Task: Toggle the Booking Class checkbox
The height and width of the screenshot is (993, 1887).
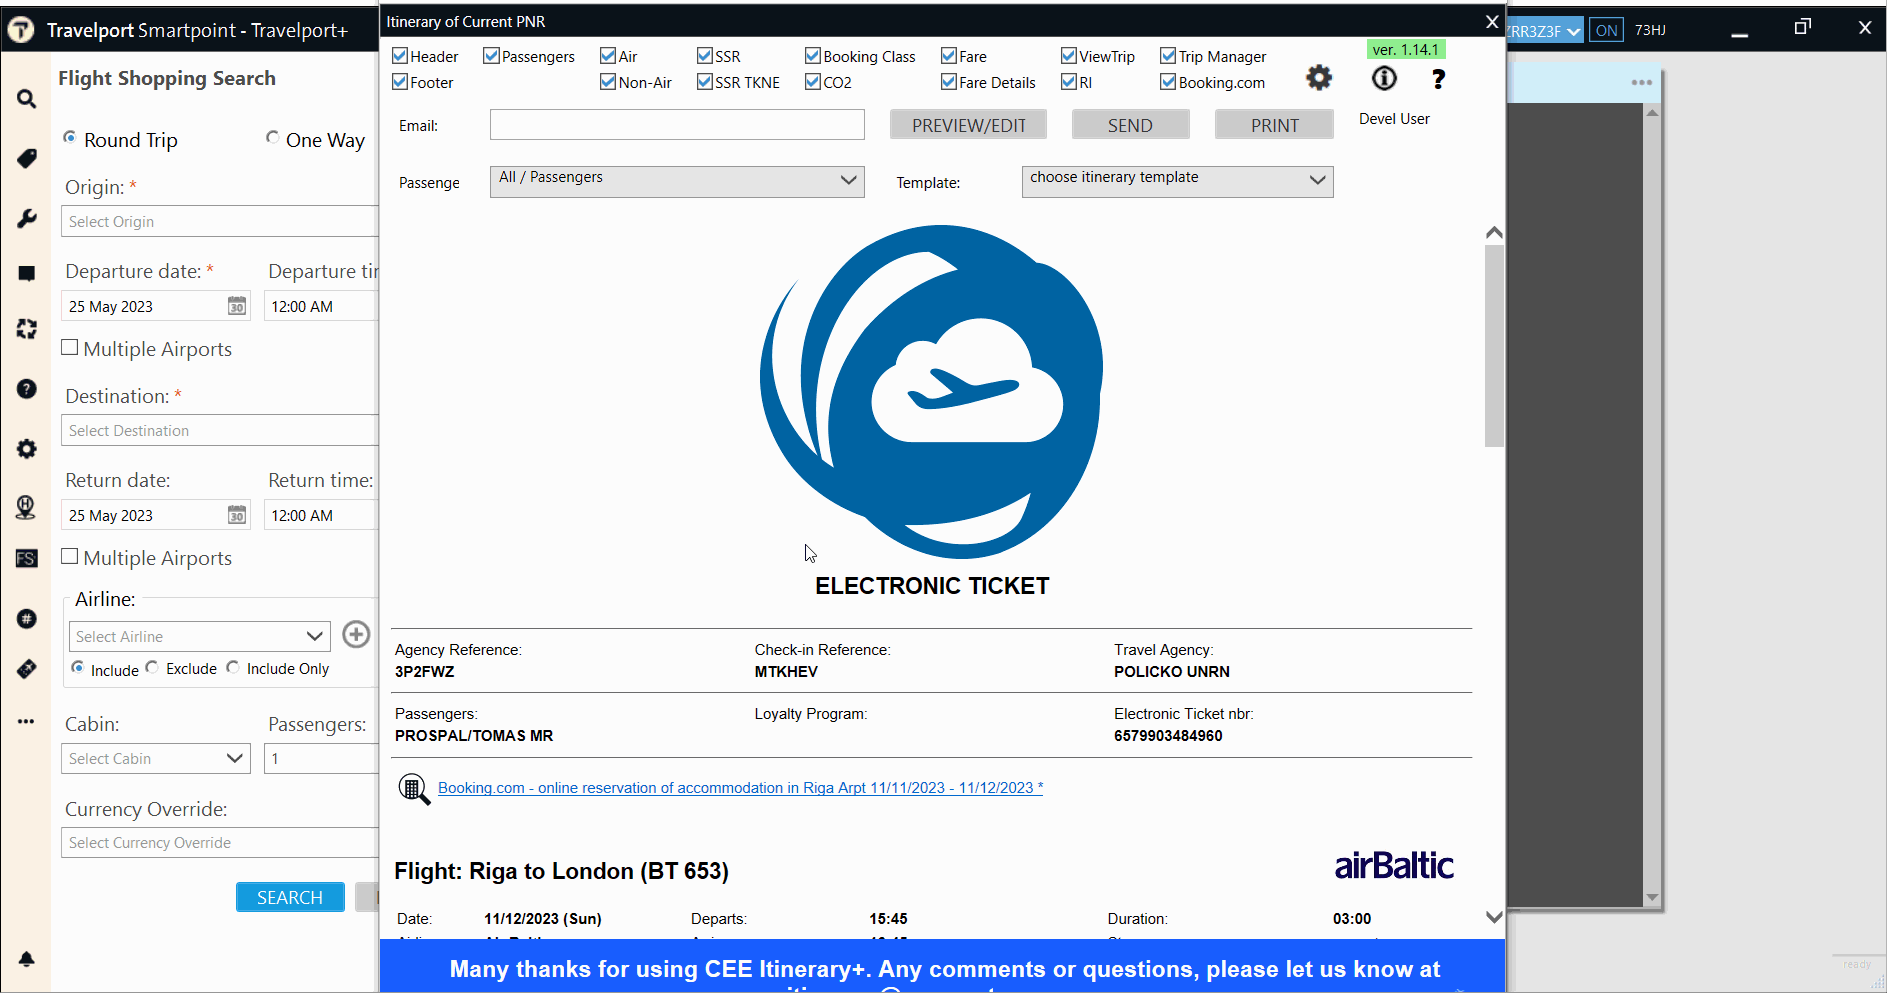Action: [x=813, y=56]
